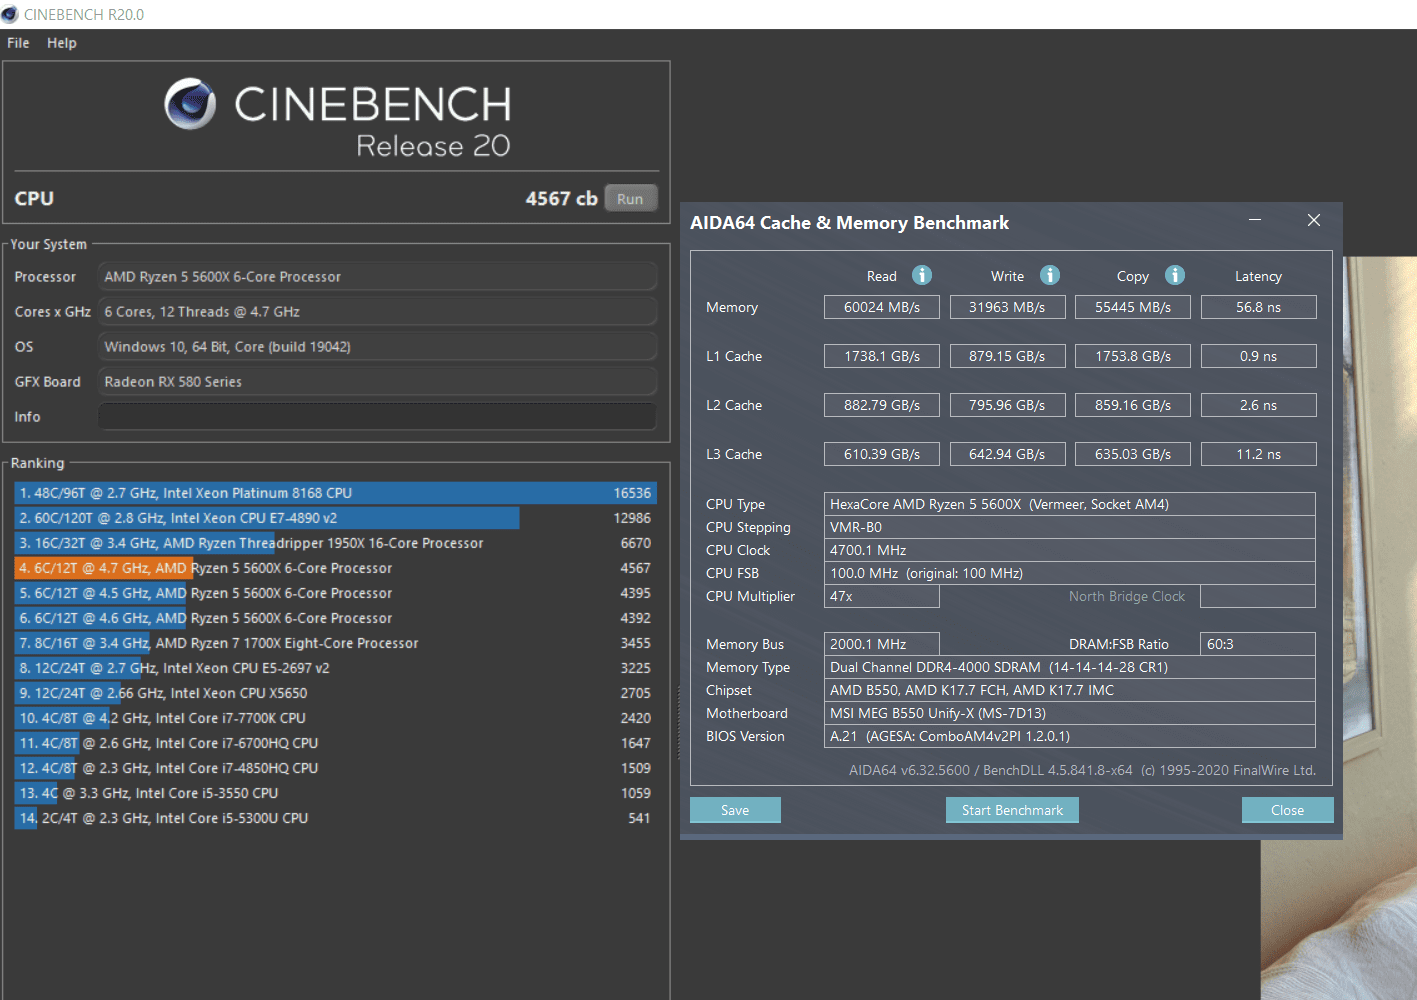Select ranking row Xeon CPU E7-4890 v2
1417x1000 pixels.
point(335,518)
